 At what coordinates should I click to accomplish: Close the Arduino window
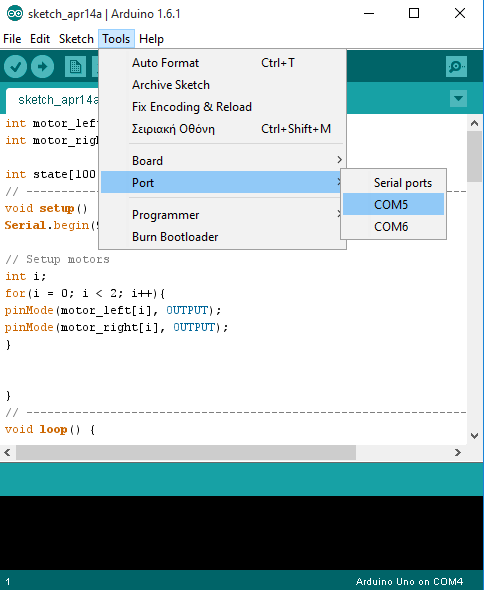(x=460, y=14)
